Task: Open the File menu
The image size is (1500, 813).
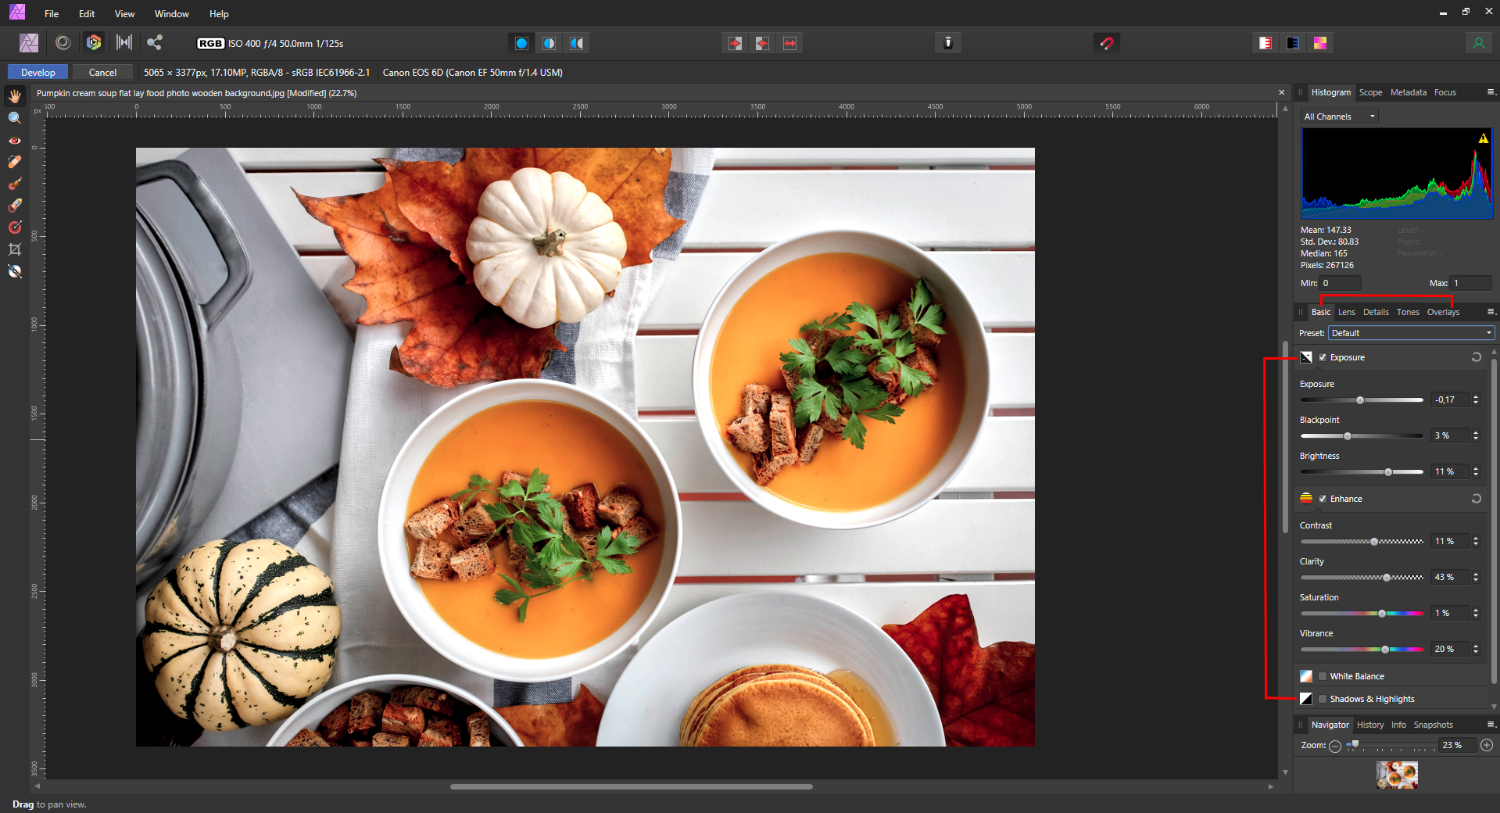Action: click(x=51, y=14)
